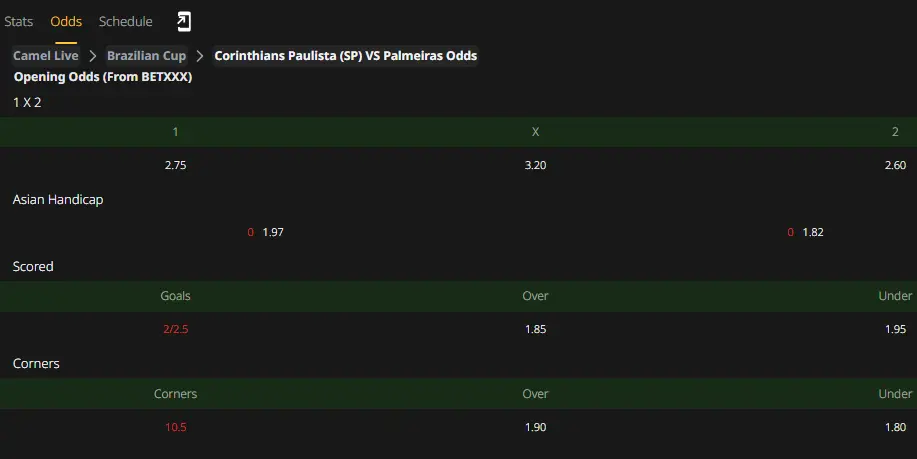Select away win odds 2.60
This screenshot has height=459, width=917.
[x=895, y=165]
